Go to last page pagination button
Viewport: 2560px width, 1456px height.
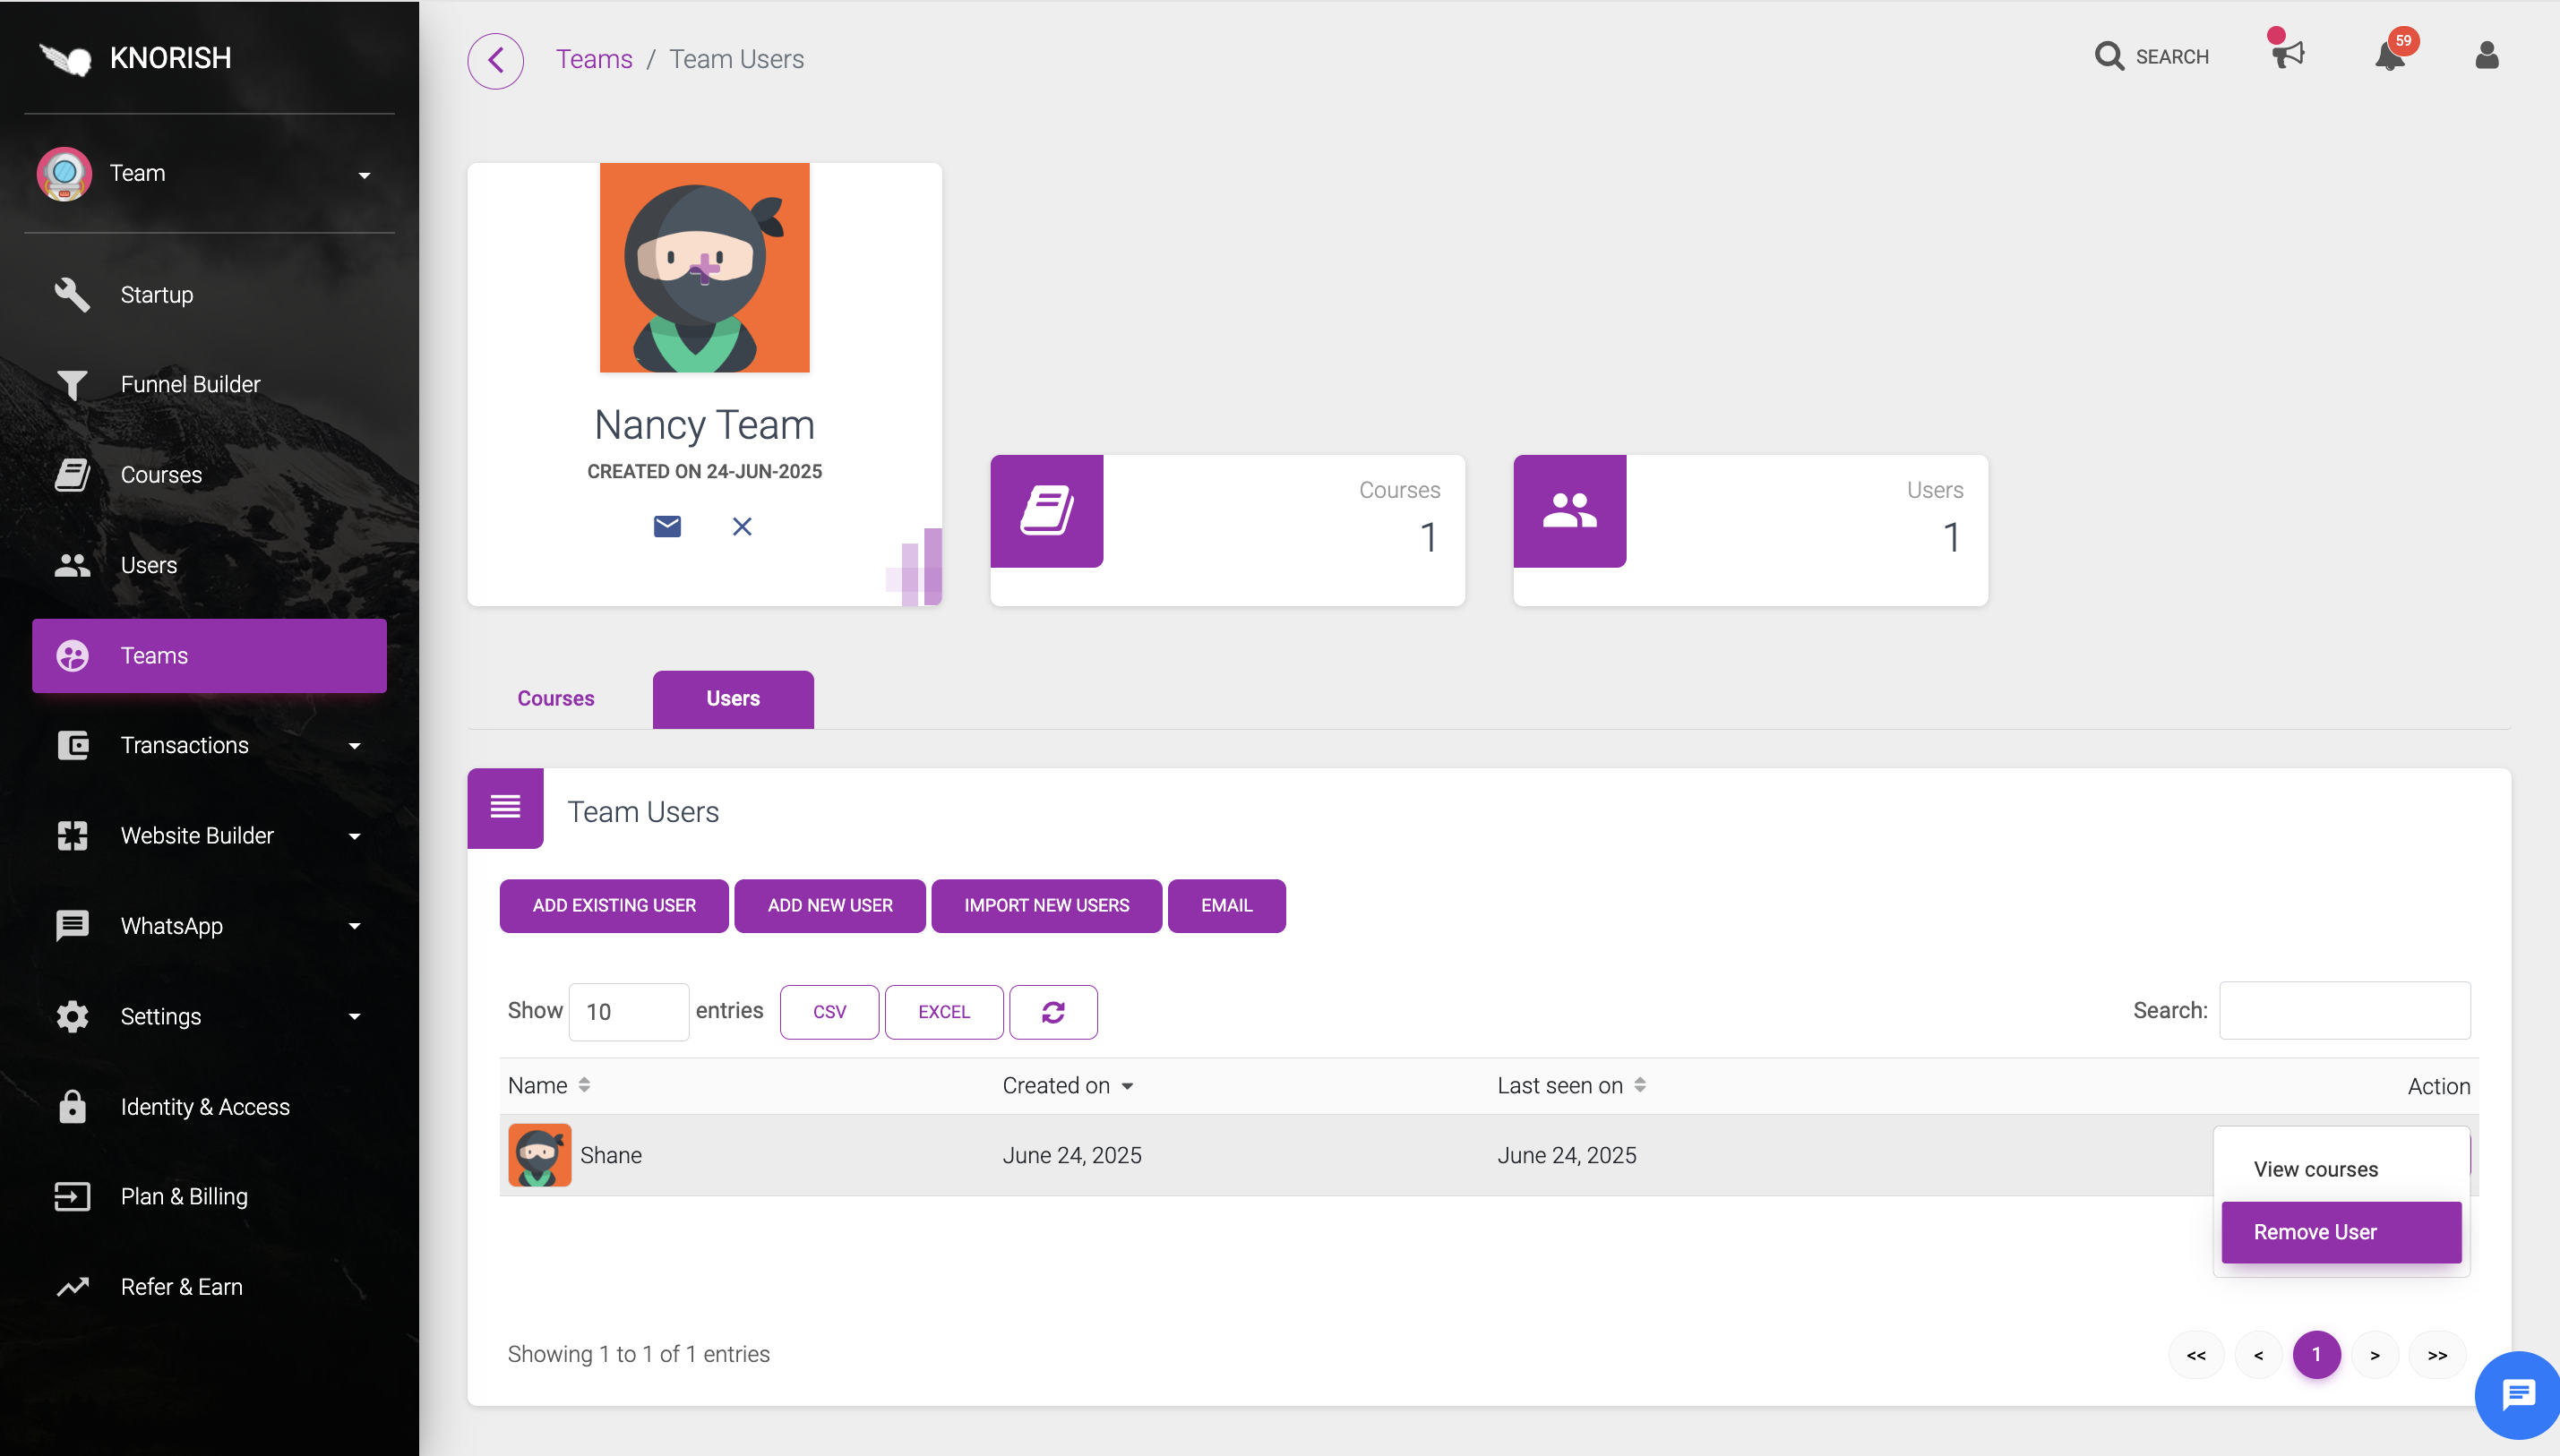[x=2437, y=1355]
